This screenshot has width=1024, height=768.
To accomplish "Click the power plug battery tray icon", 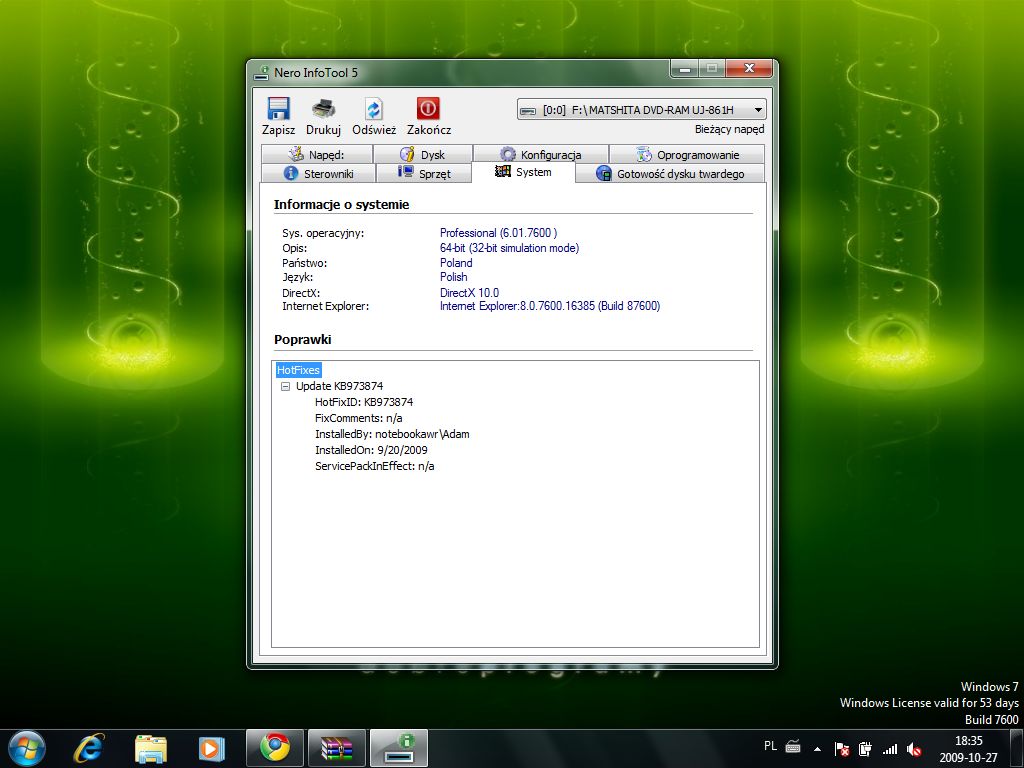I will tap(865, 749).
